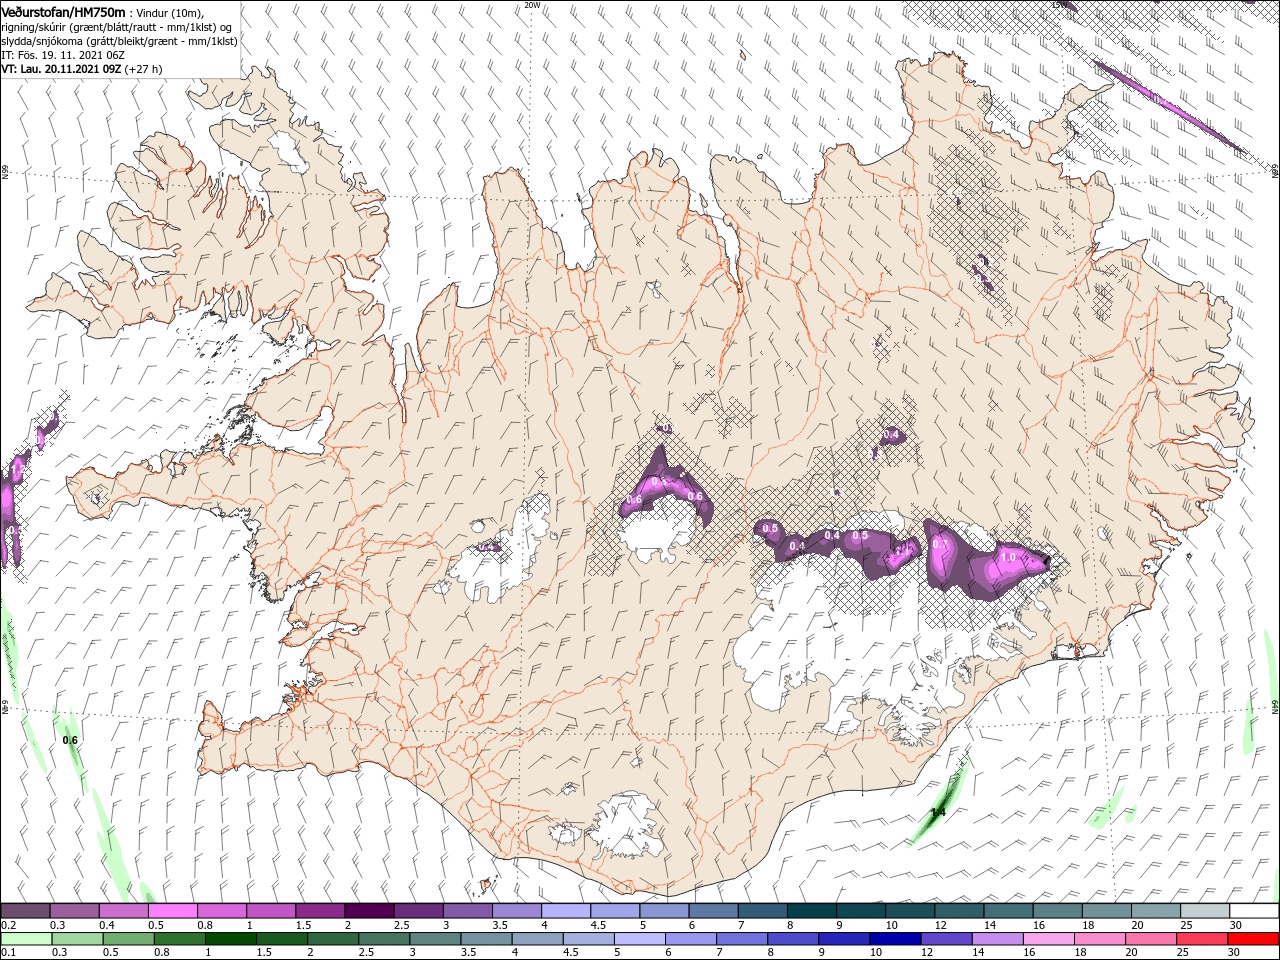The image size is (1280, 960).
Task: Click the 'VT: Lau. 20.11.2021 09Z' valid time
Action: [x=61, y=69]
